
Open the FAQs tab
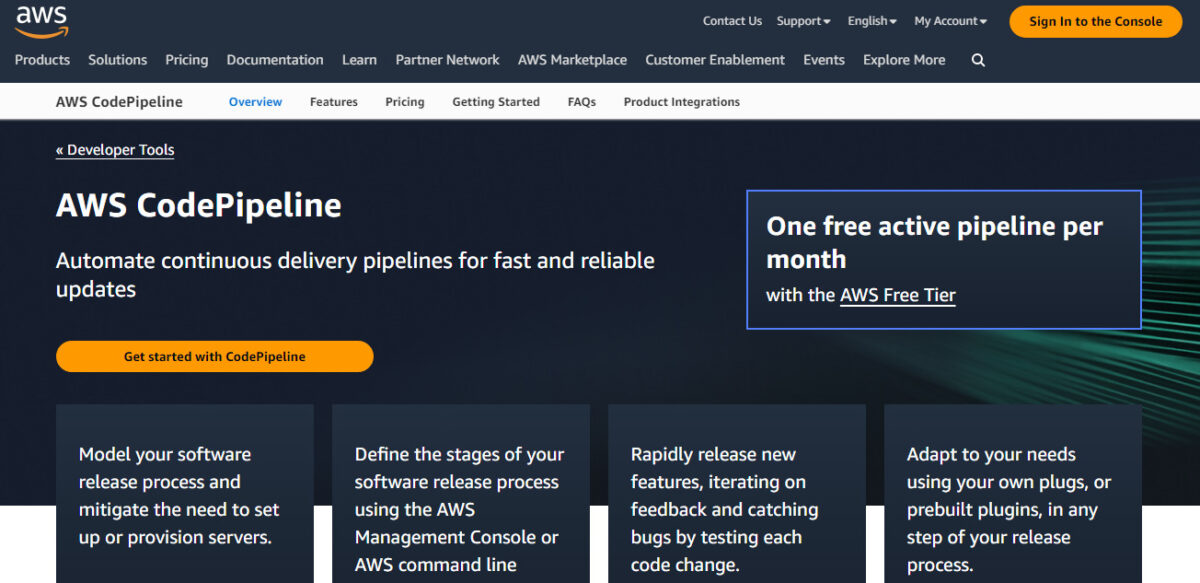click(581, 102)
